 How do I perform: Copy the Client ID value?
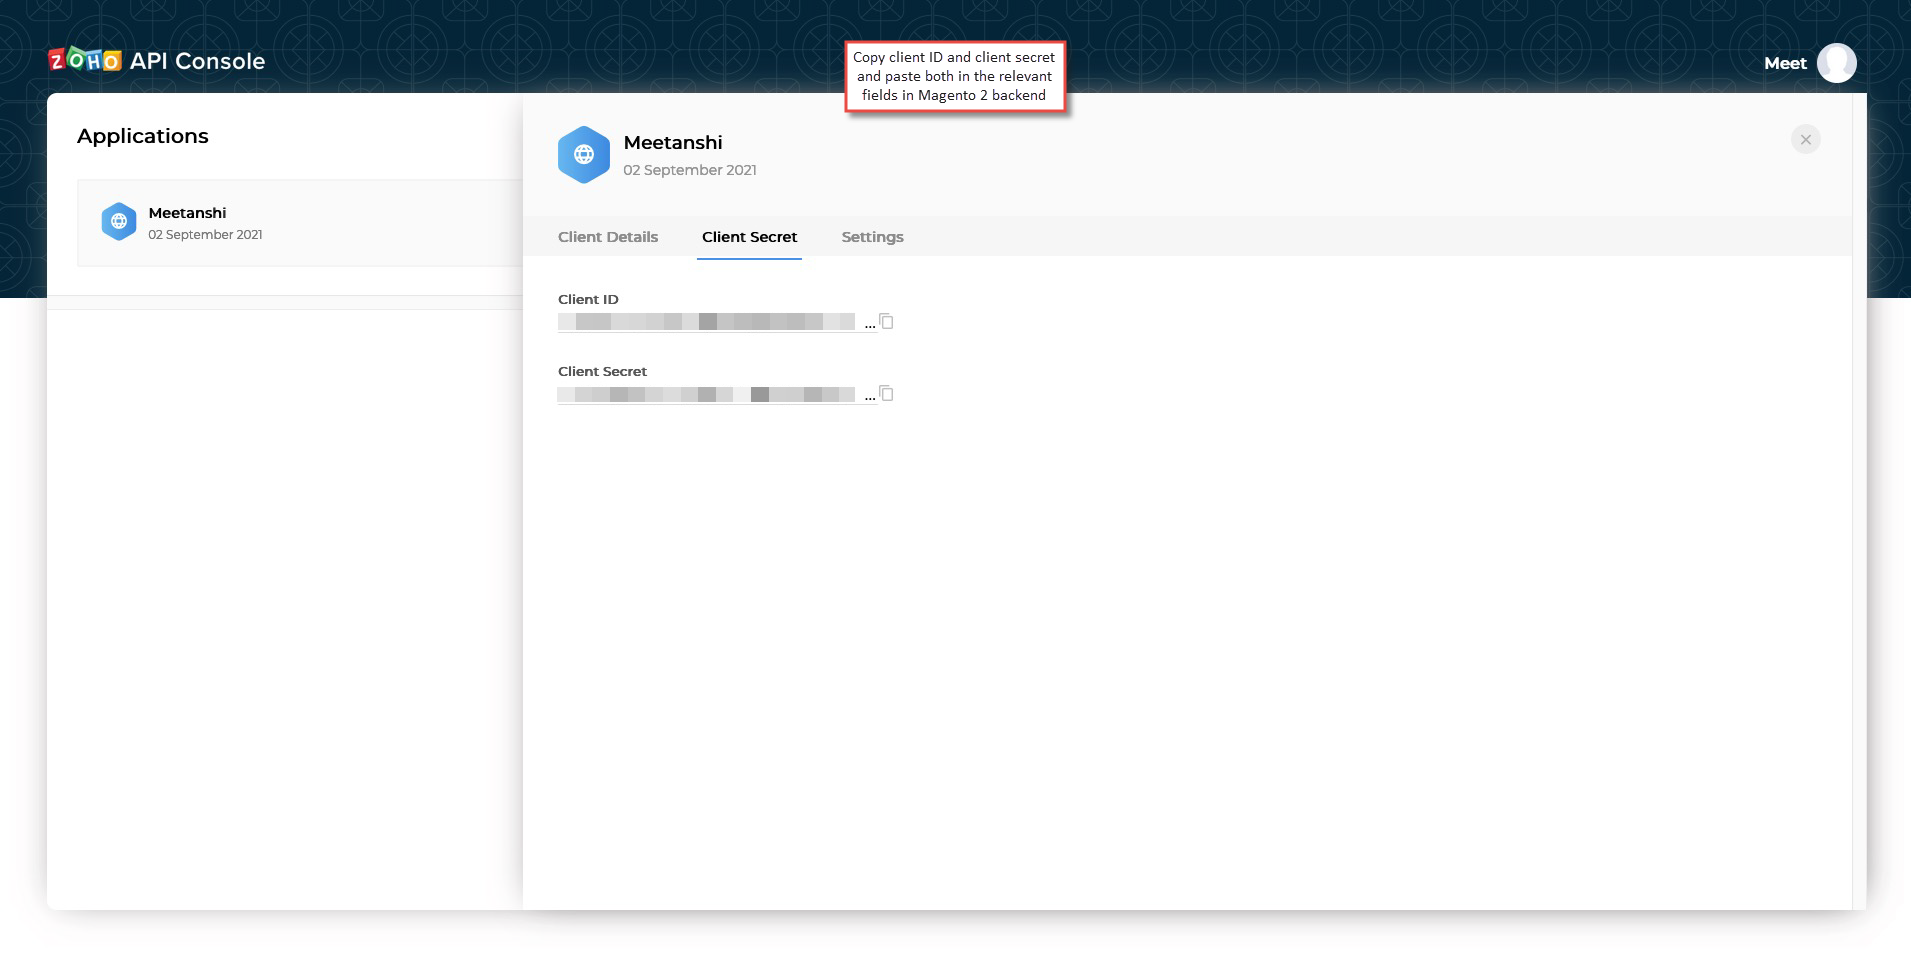point(886,321)
